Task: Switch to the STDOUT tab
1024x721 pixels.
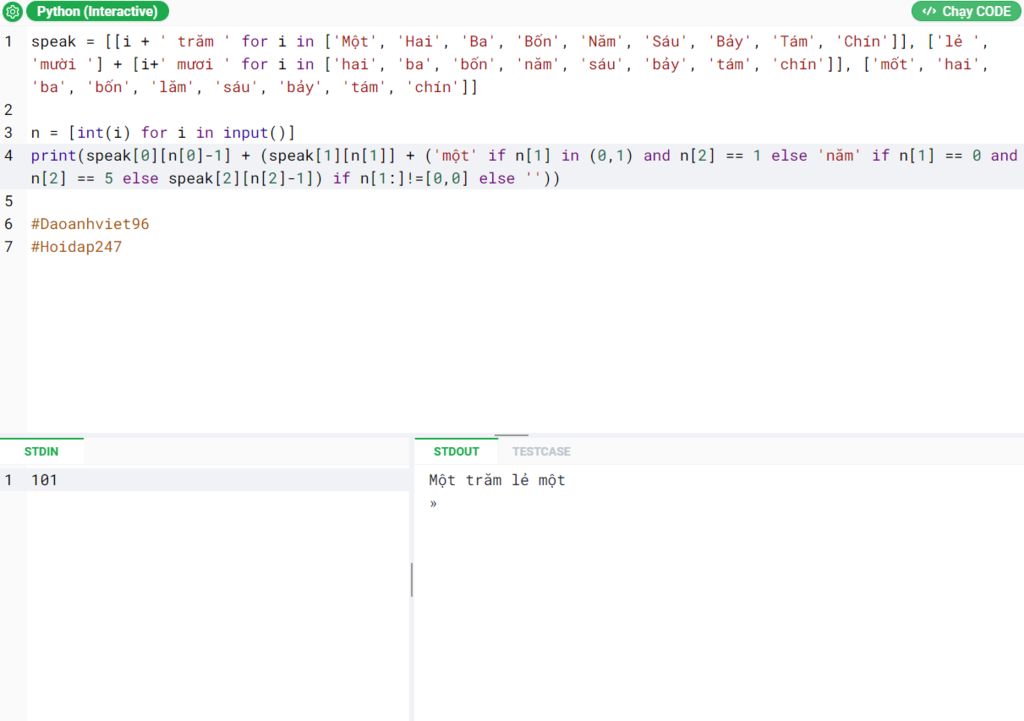Action: pos(456,451)
